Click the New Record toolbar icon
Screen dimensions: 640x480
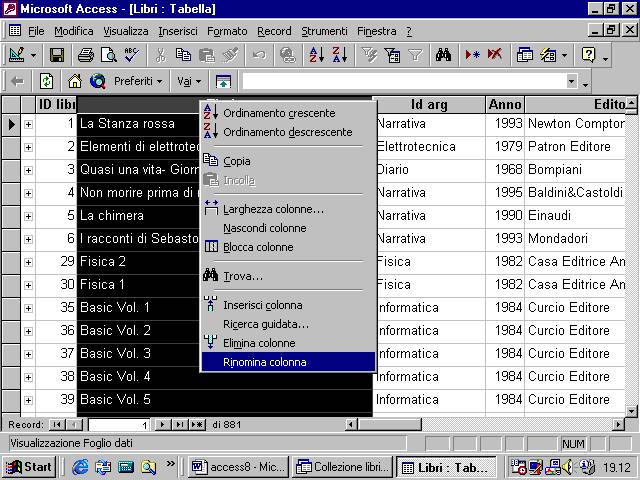click(472, 55)
